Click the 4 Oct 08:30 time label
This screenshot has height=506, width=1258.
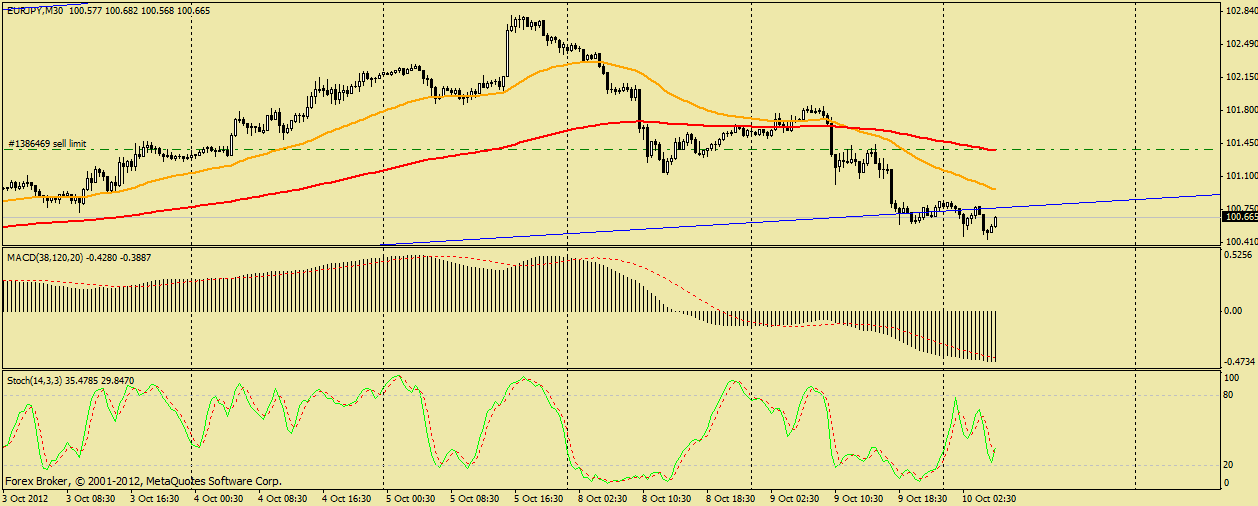[x=282, y=497]
